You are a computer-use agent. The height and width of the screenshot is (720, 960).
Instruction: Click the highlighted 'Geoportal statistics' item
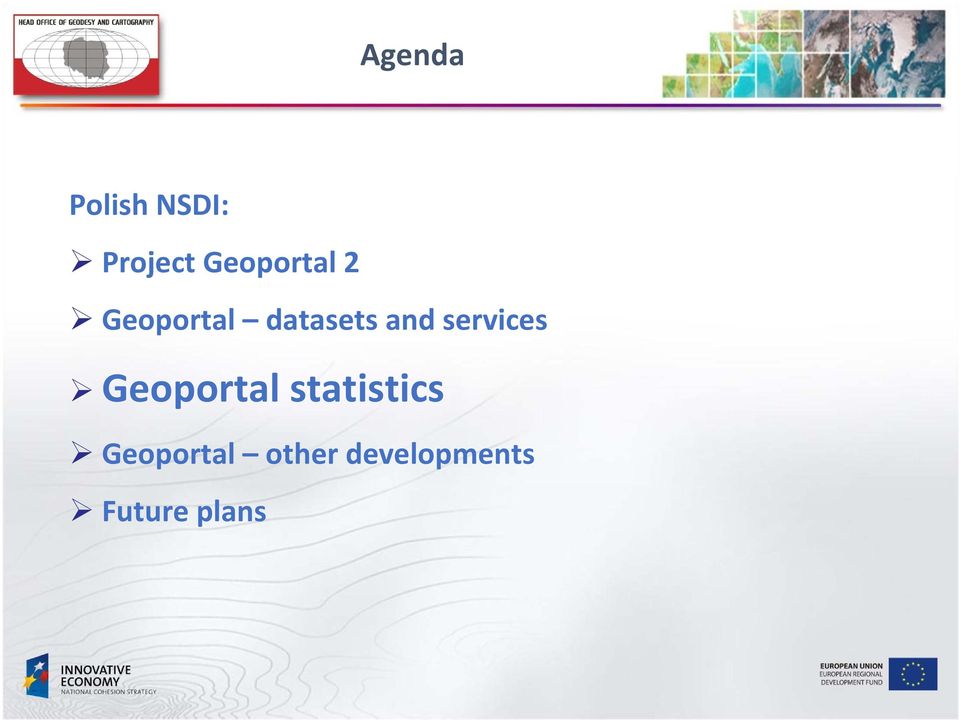tap(272, 389)
